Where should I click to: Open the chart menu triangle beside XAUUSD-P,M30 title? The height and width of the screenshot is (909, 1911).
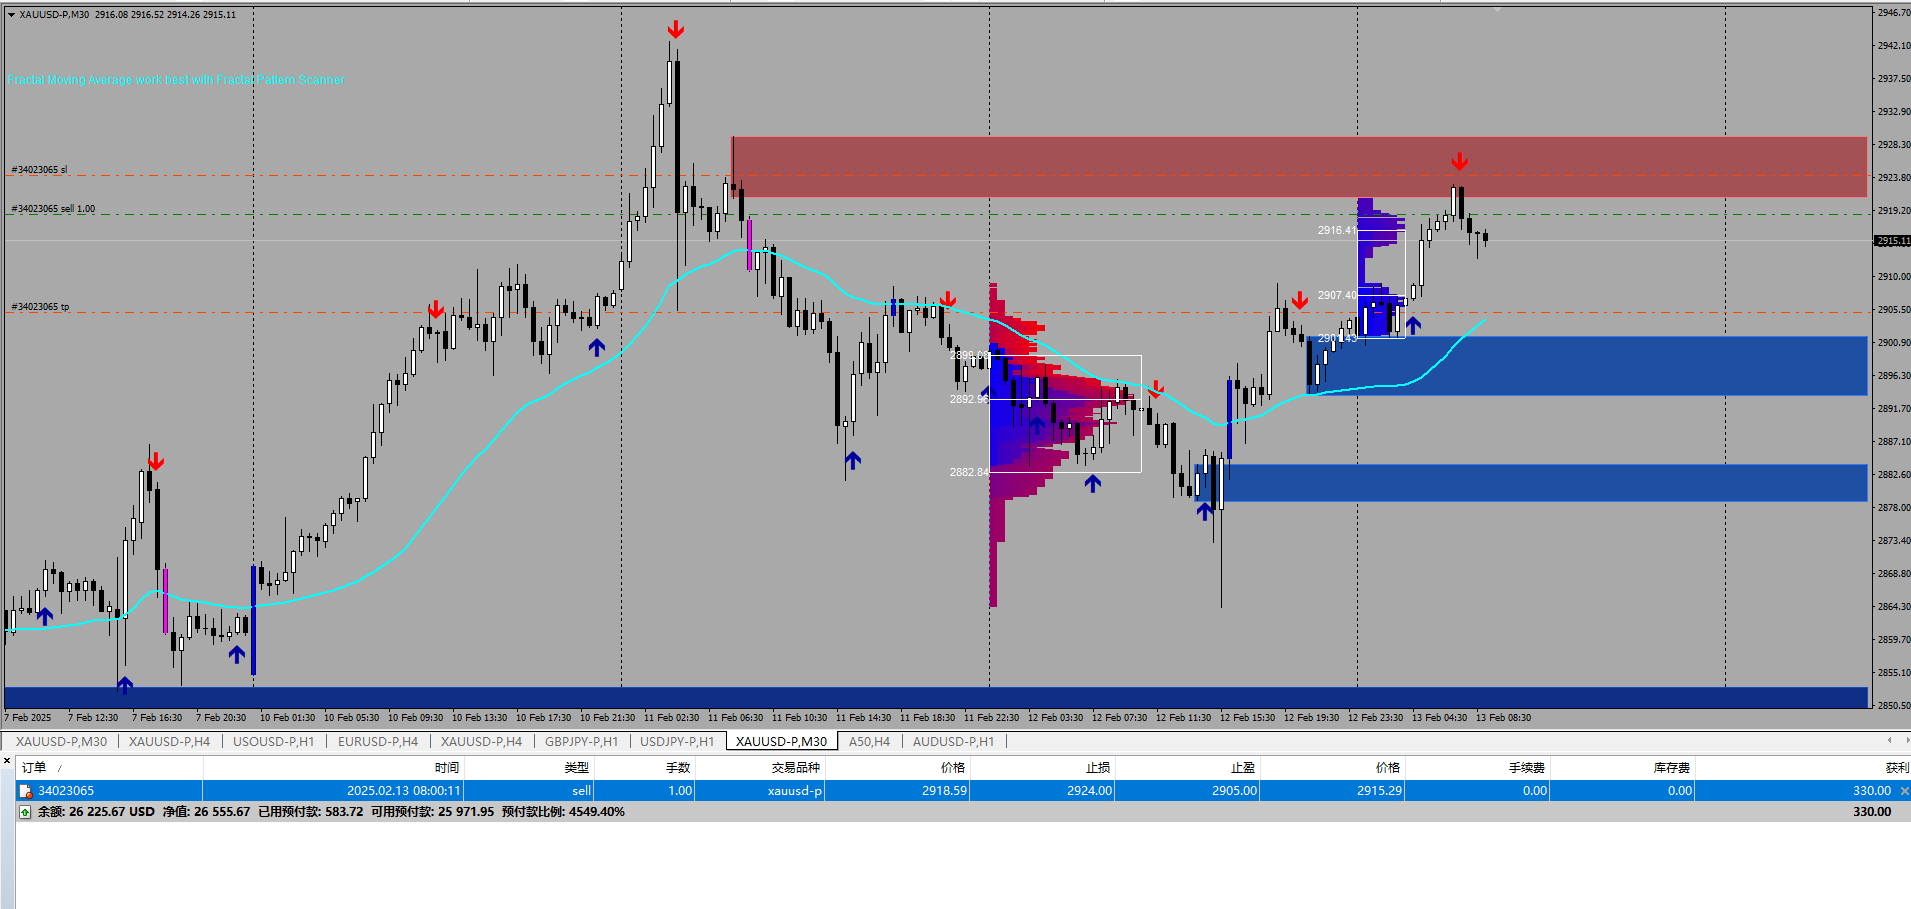[x=11, y=15]
